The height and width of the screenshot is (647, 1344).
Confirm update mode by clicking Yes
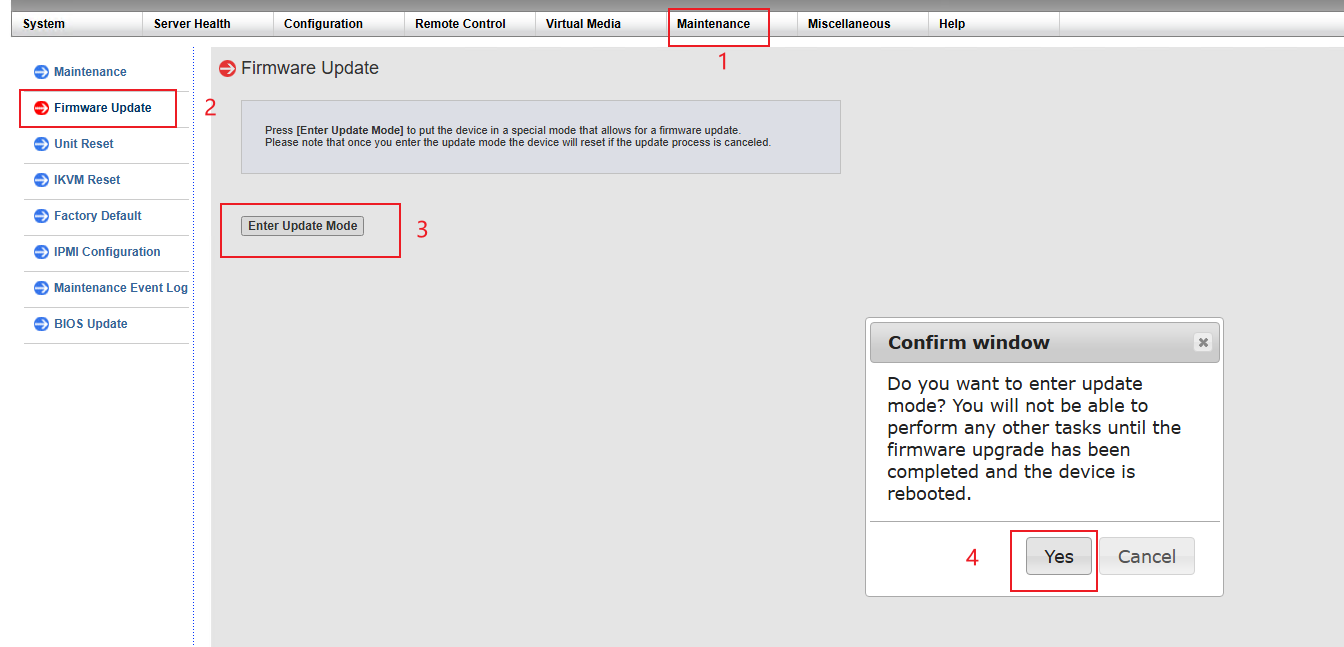coord(1059,557)
